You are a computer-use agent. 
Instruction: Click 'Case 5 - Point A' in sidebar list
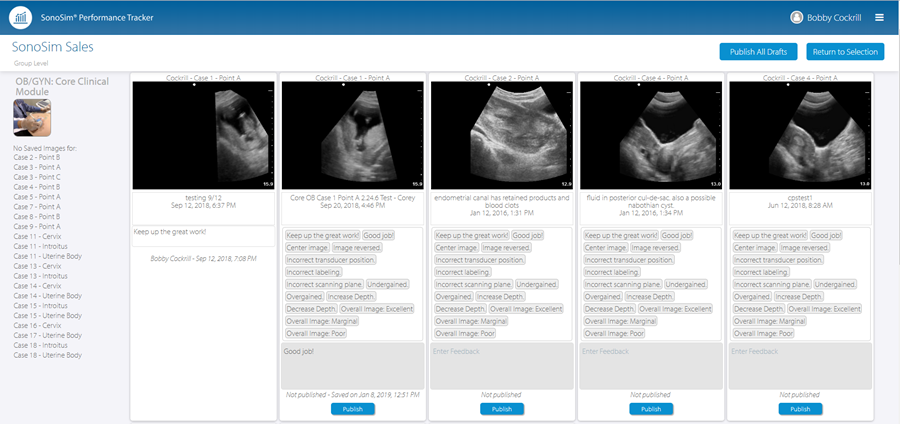(x=37, y=197)
